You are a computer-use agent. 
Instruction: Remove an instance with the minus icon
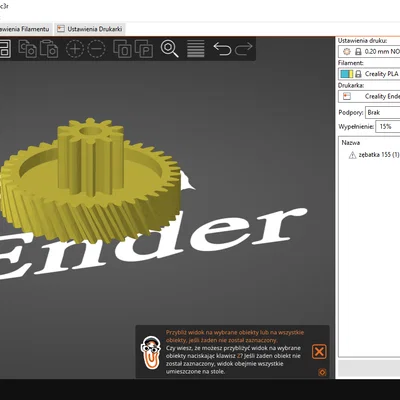tap(96, 49)
